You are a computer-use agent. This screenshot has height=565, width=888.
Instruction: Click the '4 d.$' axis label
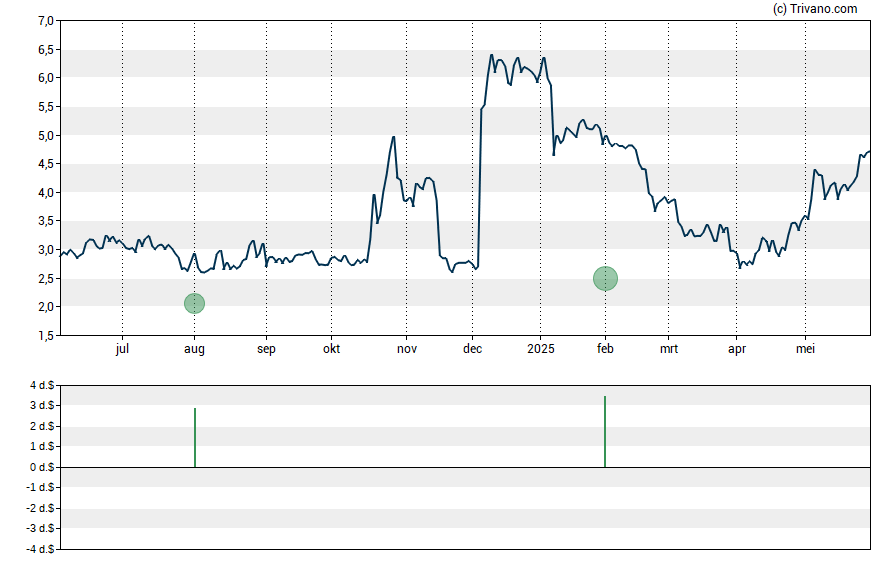click(42, 386)
